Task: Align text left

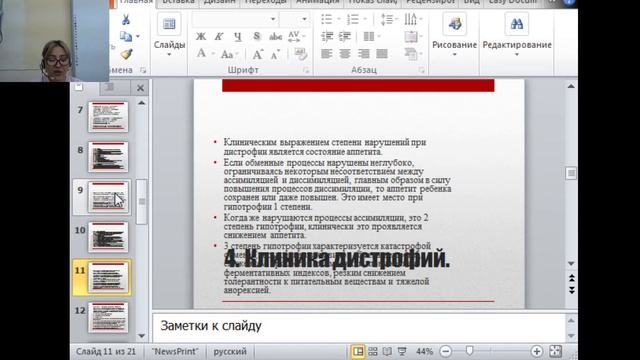Action: coord(327,54)
